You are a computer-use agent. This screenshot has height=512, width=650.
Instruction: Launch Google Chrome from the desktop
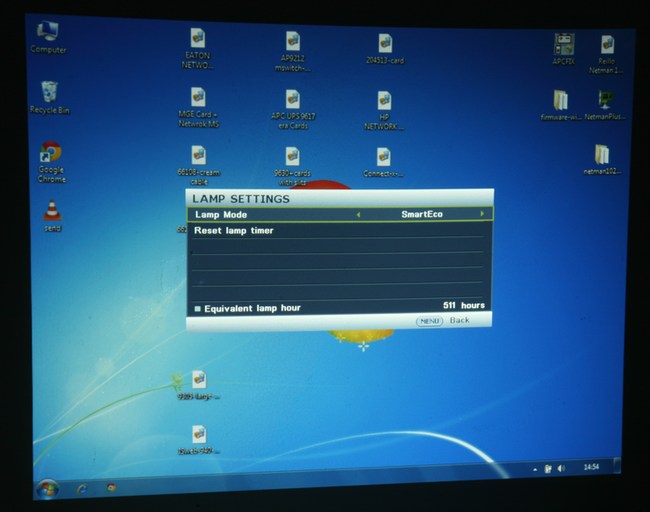coord(51,162)
